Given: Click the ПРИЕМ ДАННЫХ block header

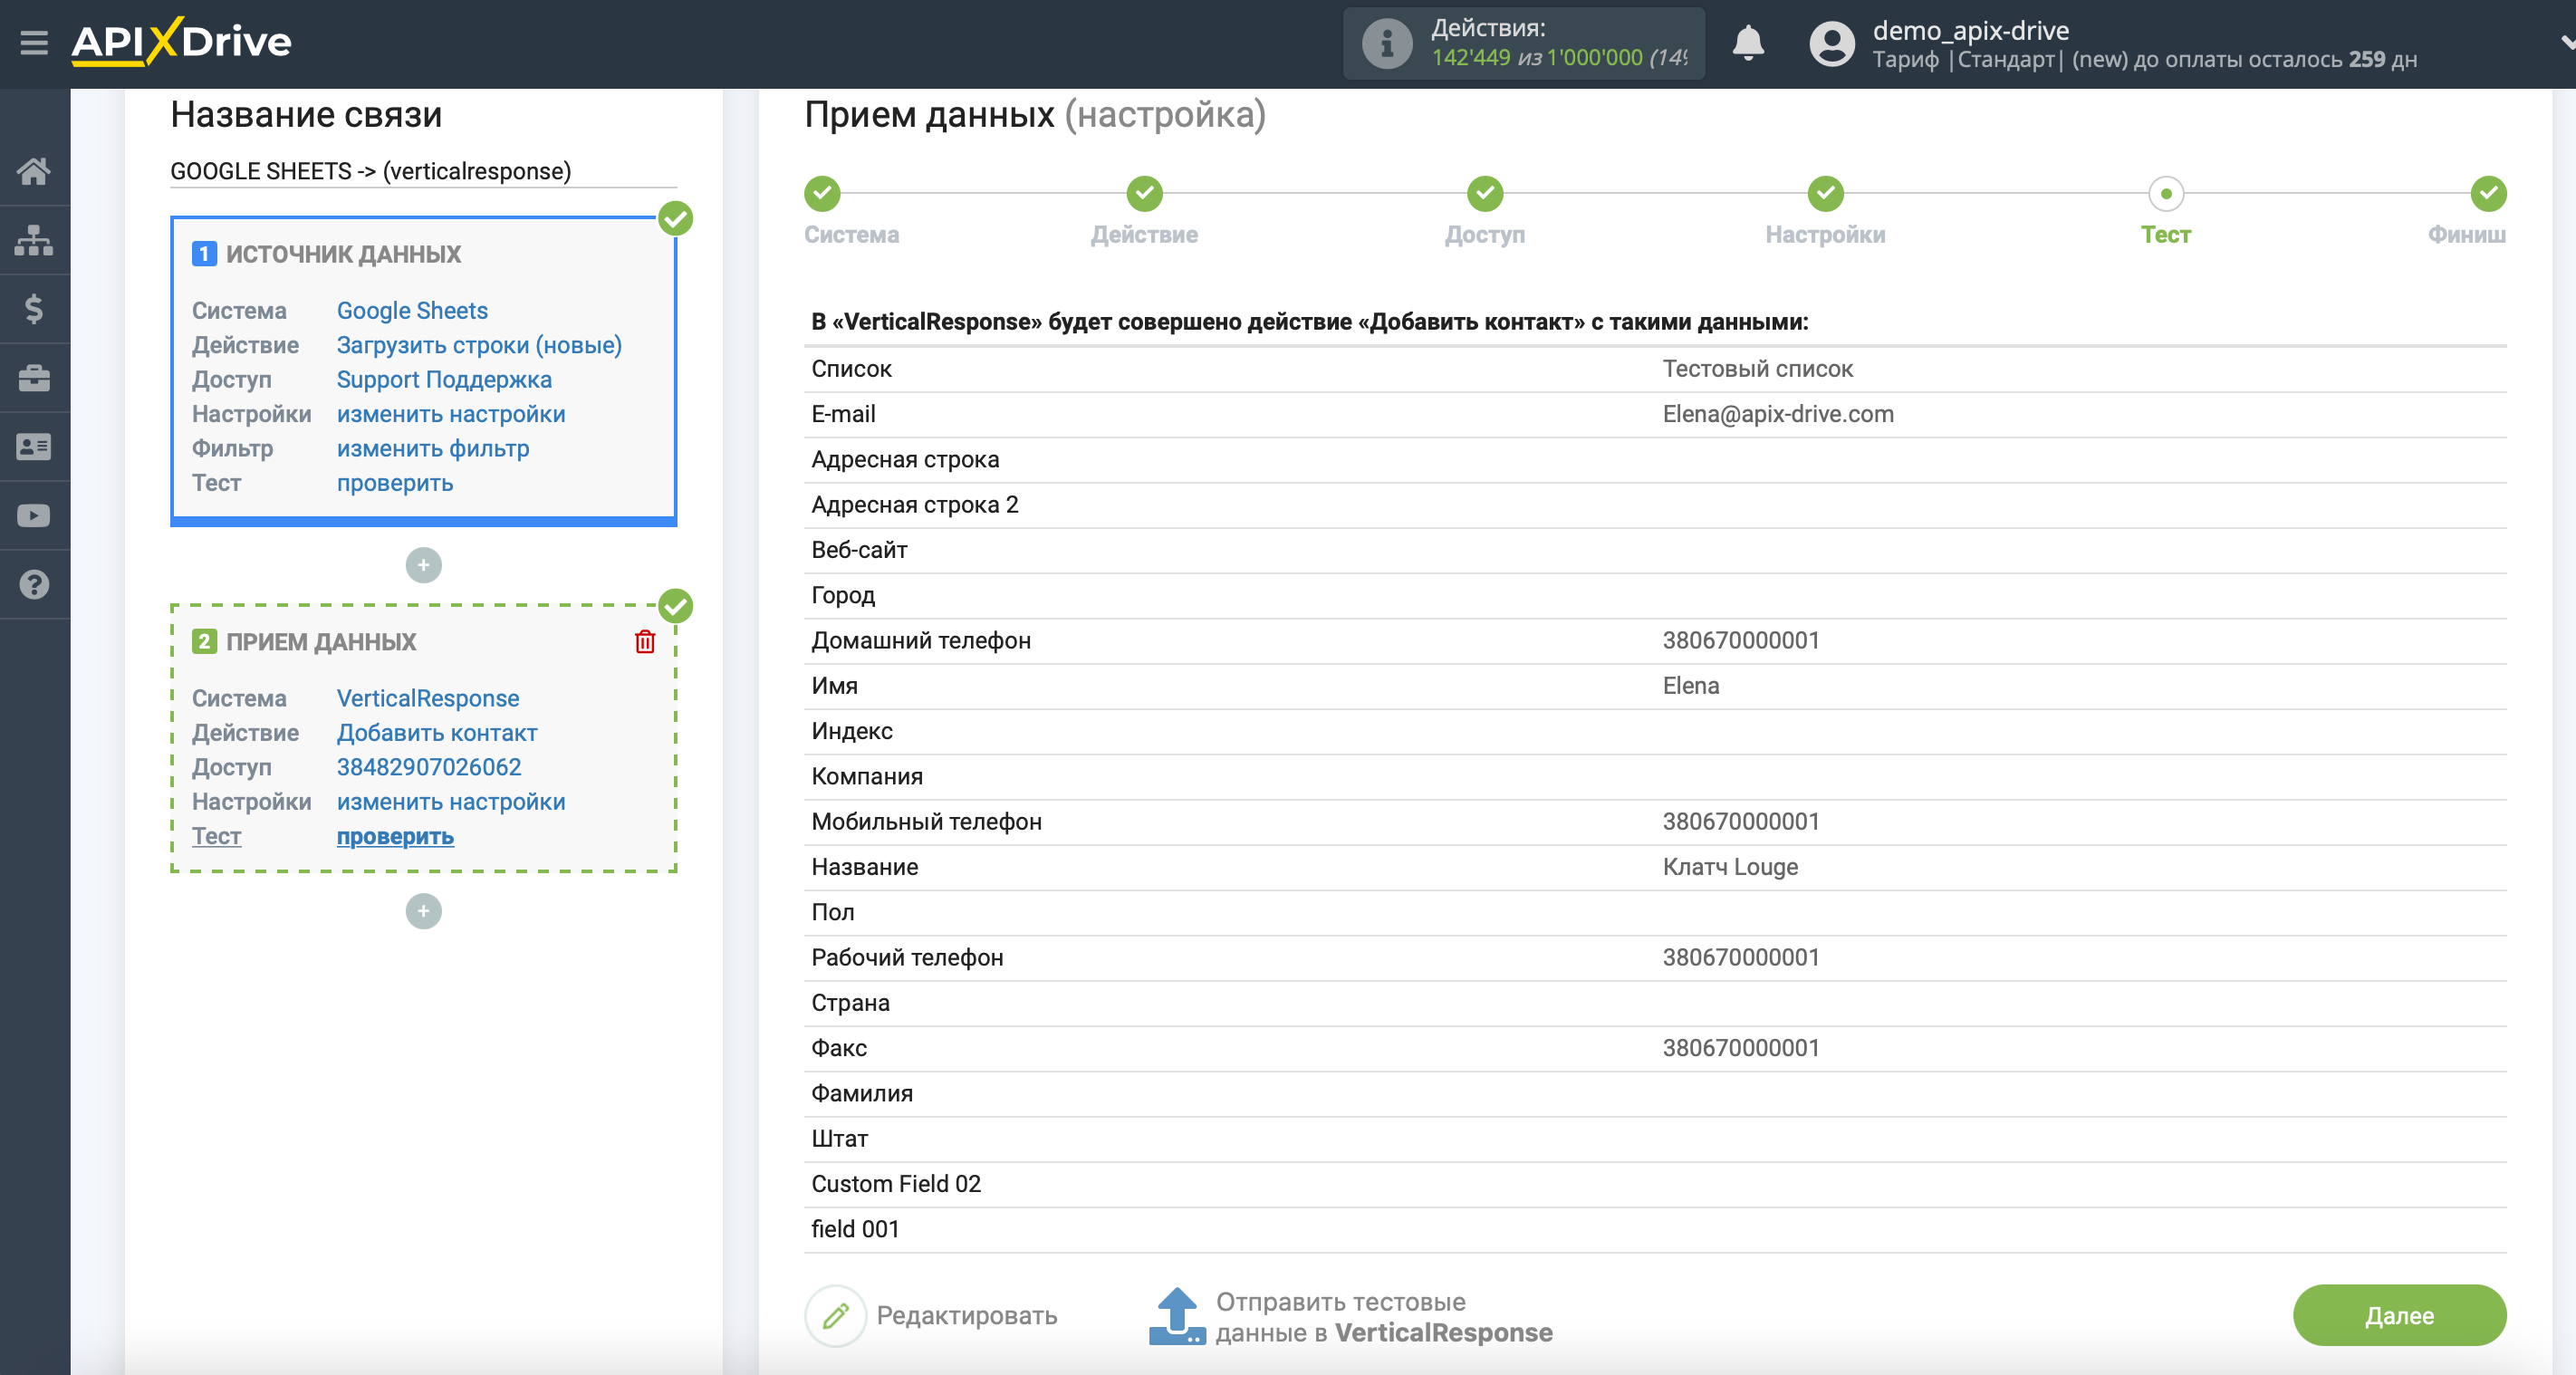Looking at the screenshot, I should point(320,642).
